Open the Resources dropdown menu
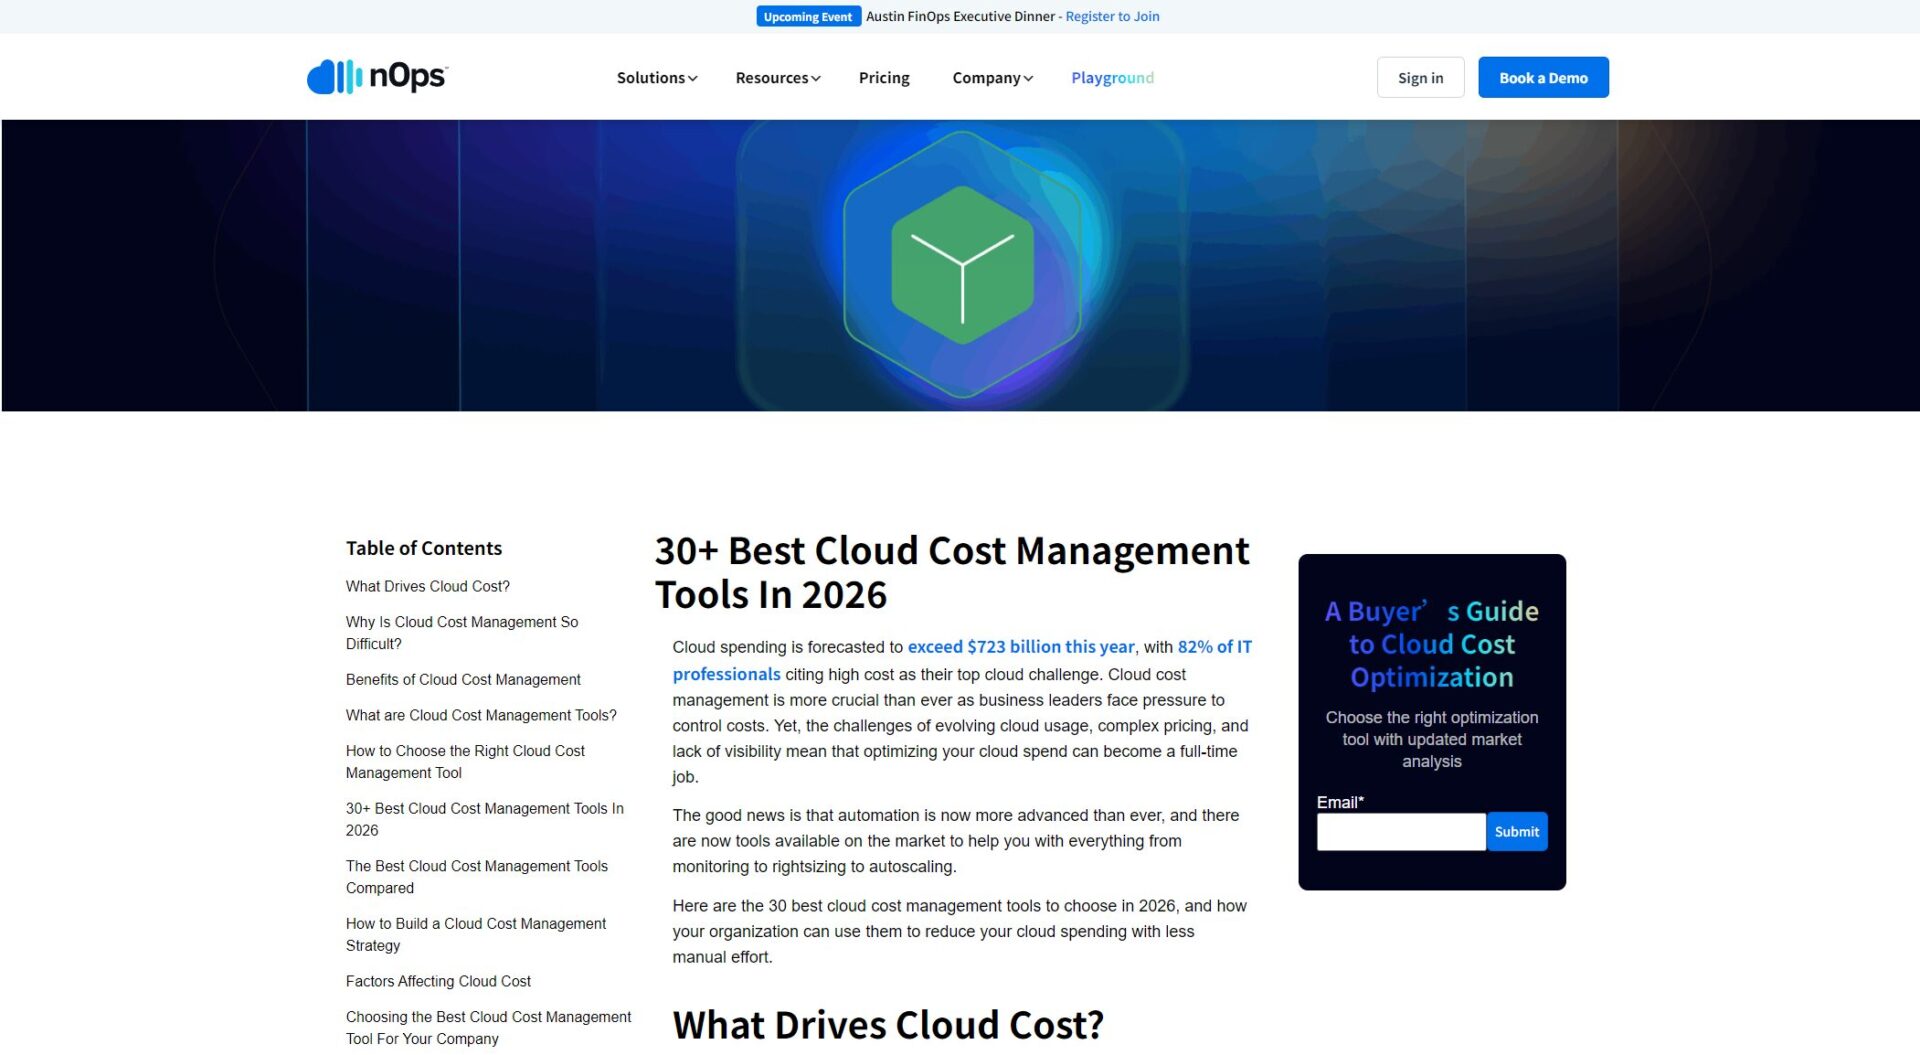Screen dimensions: 1920x1055 777,78
